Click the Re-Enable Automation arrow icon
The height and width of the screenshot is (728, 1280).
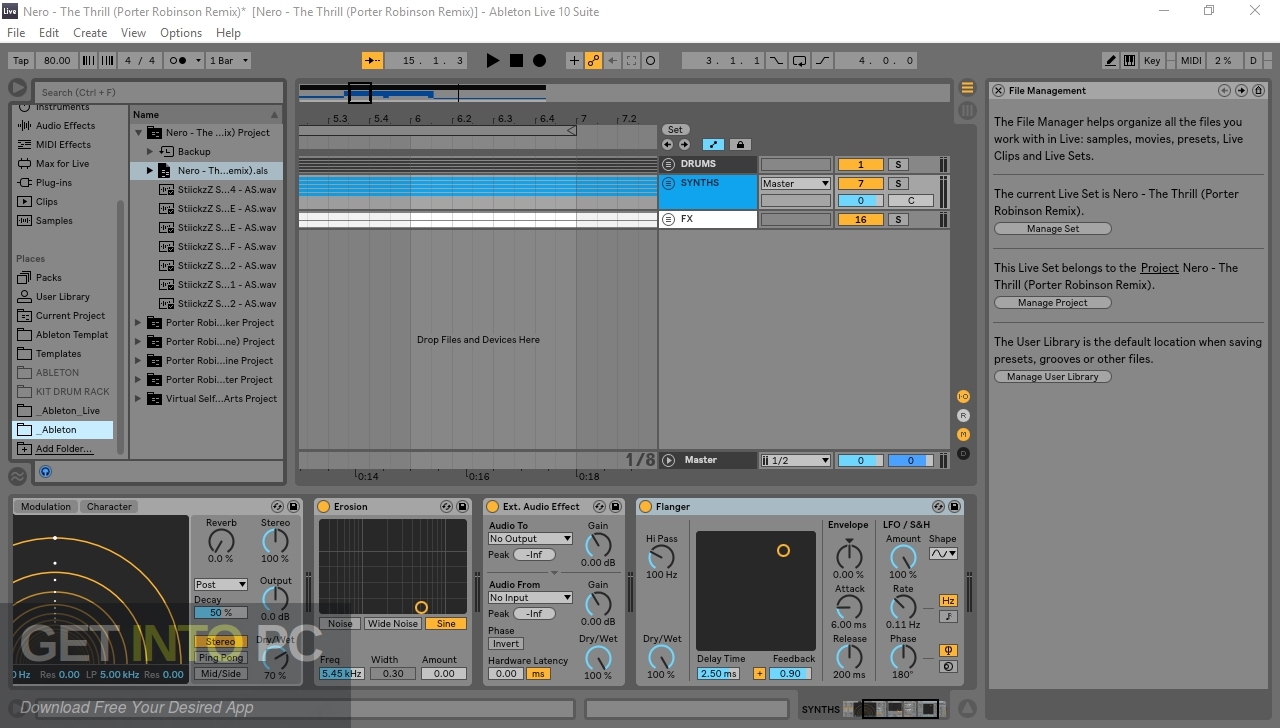(613, 61)
